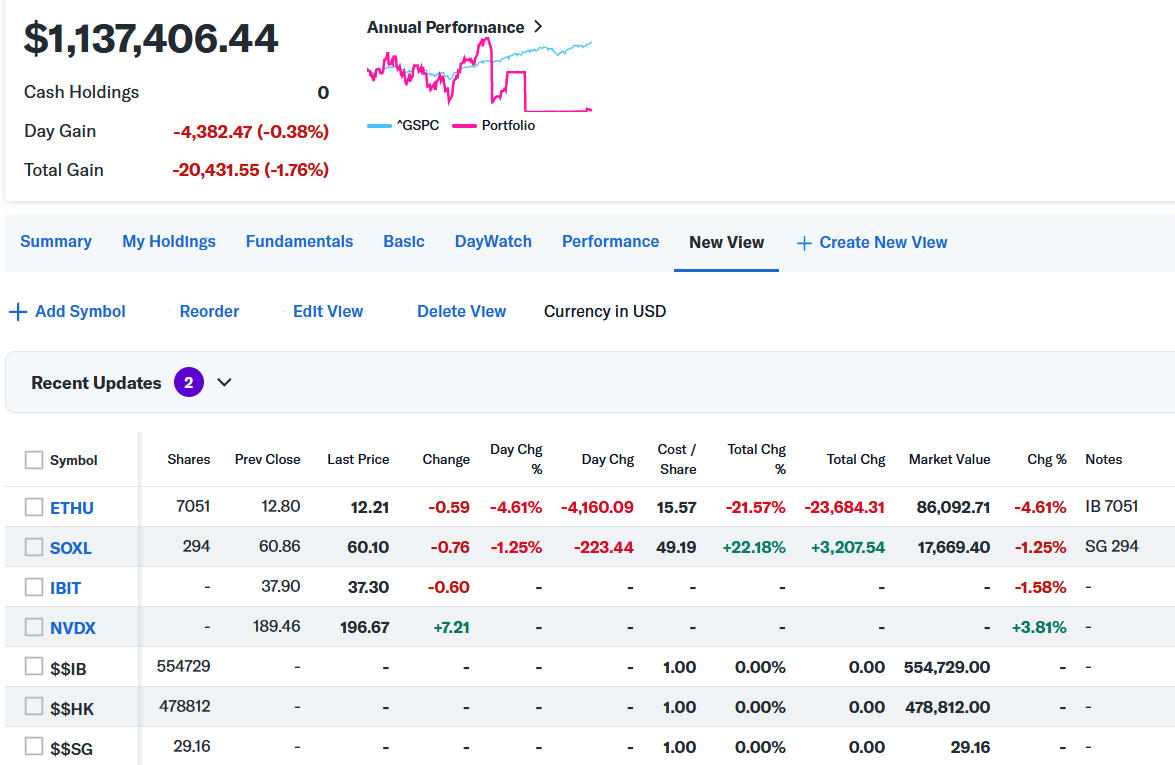Click the plus icon beside Create New View
Viewport: 1175px width, 765px height.
click(804, 243)
